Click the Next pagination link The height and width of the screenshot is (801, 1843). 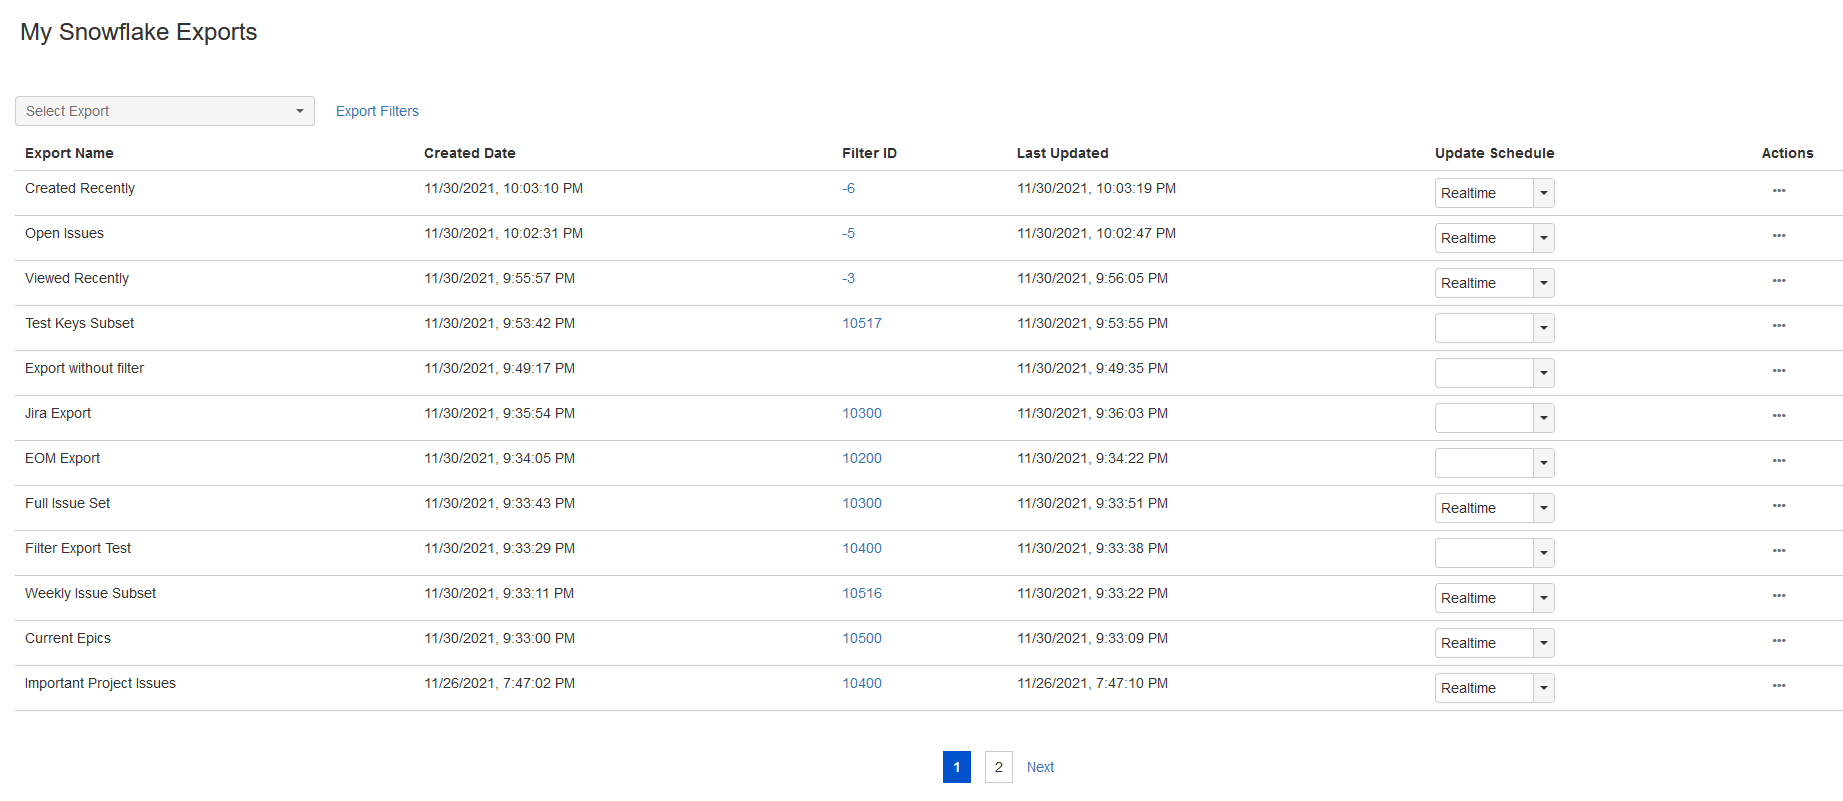pos(1040,767)
